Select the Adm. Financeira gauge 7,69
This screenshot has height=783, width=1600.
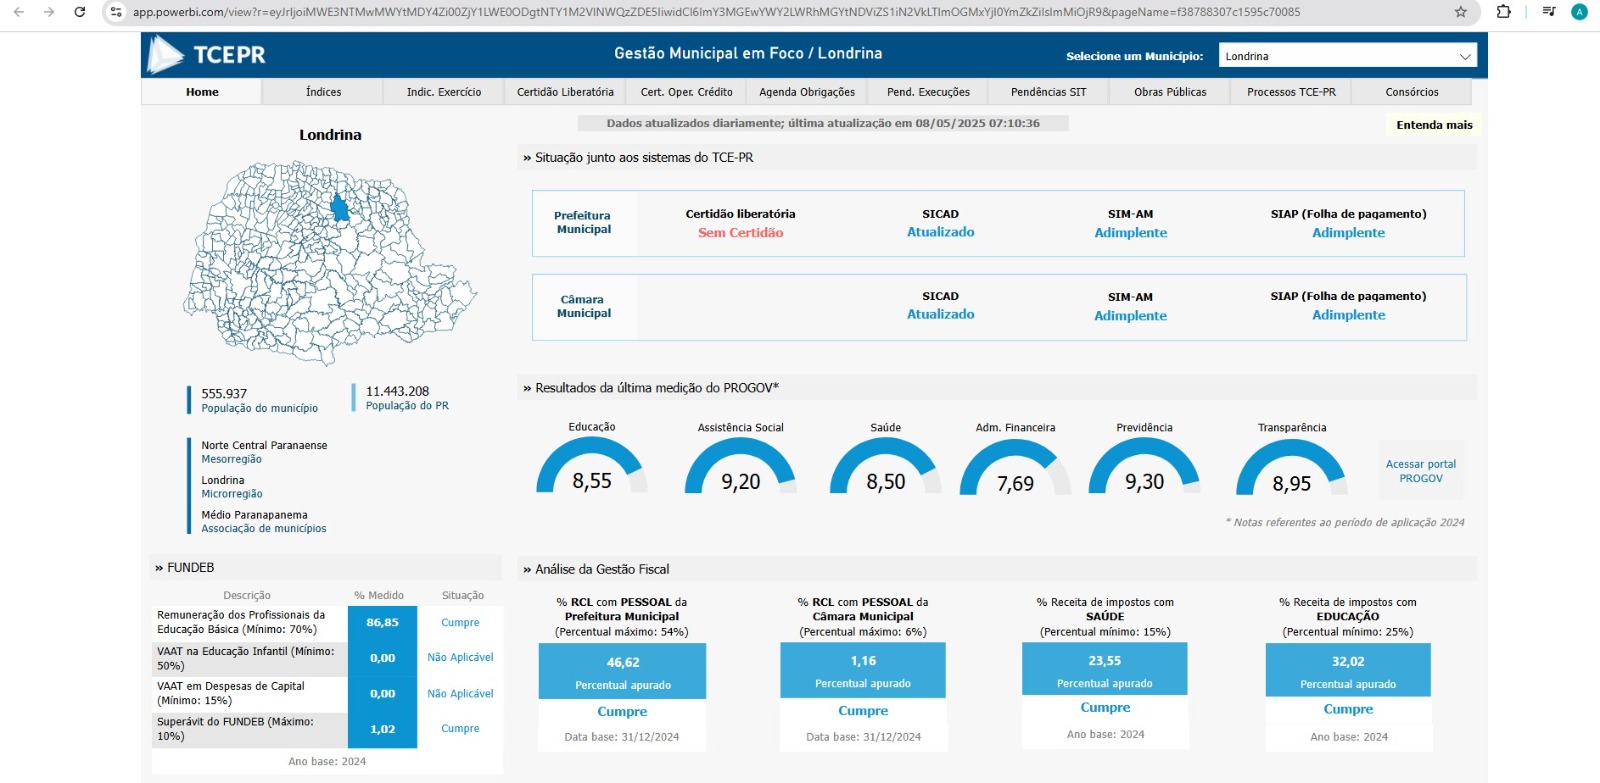coord(1015,469)
